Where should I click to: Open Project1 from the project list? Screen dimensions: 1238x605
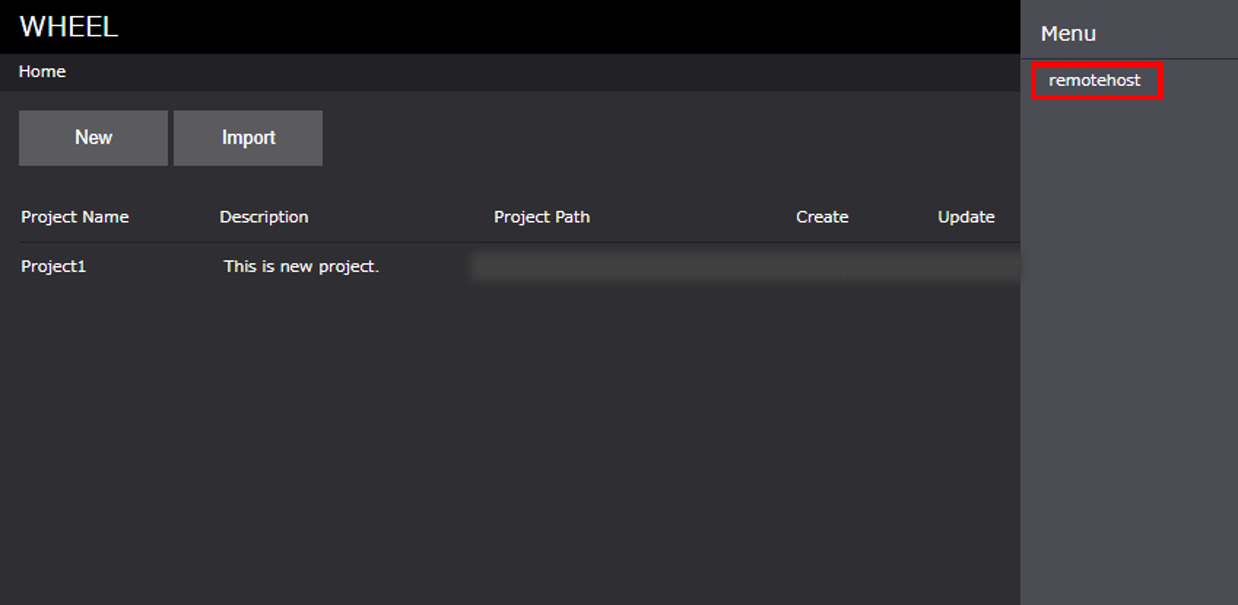tap(54, 267)
